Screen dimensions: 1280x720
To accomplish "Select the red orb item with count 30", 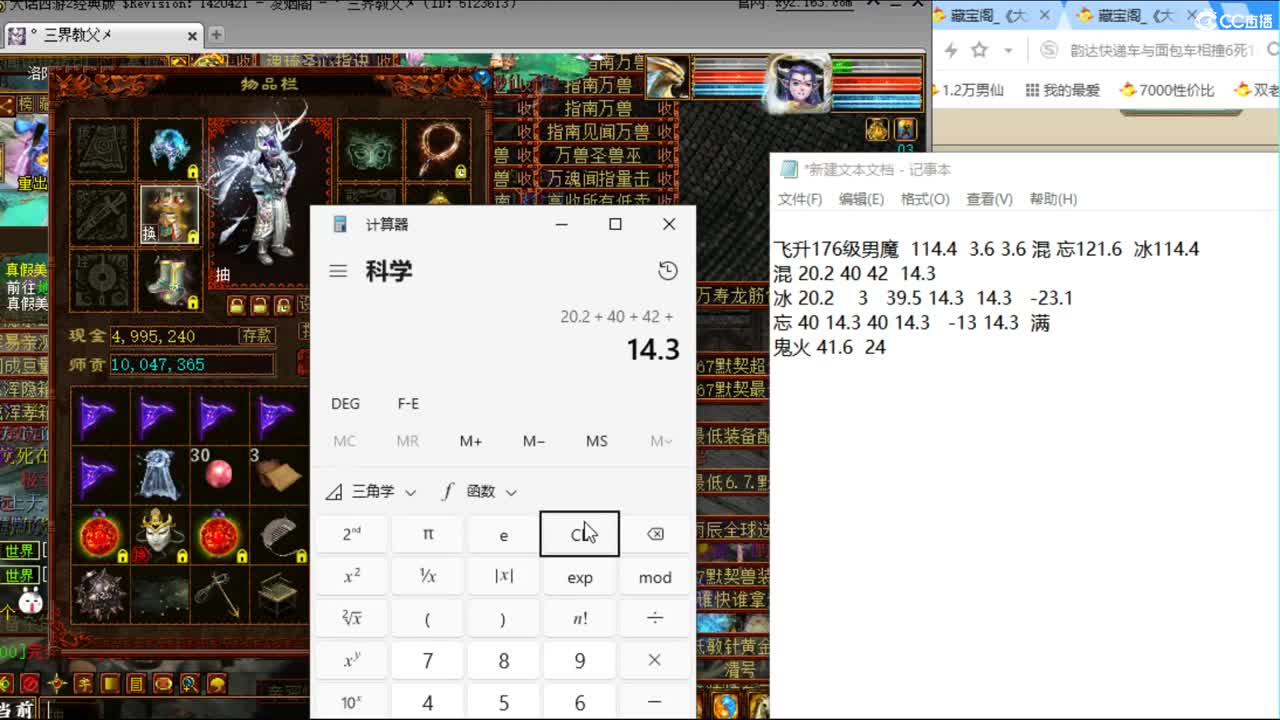I will [x=218, y=474].
